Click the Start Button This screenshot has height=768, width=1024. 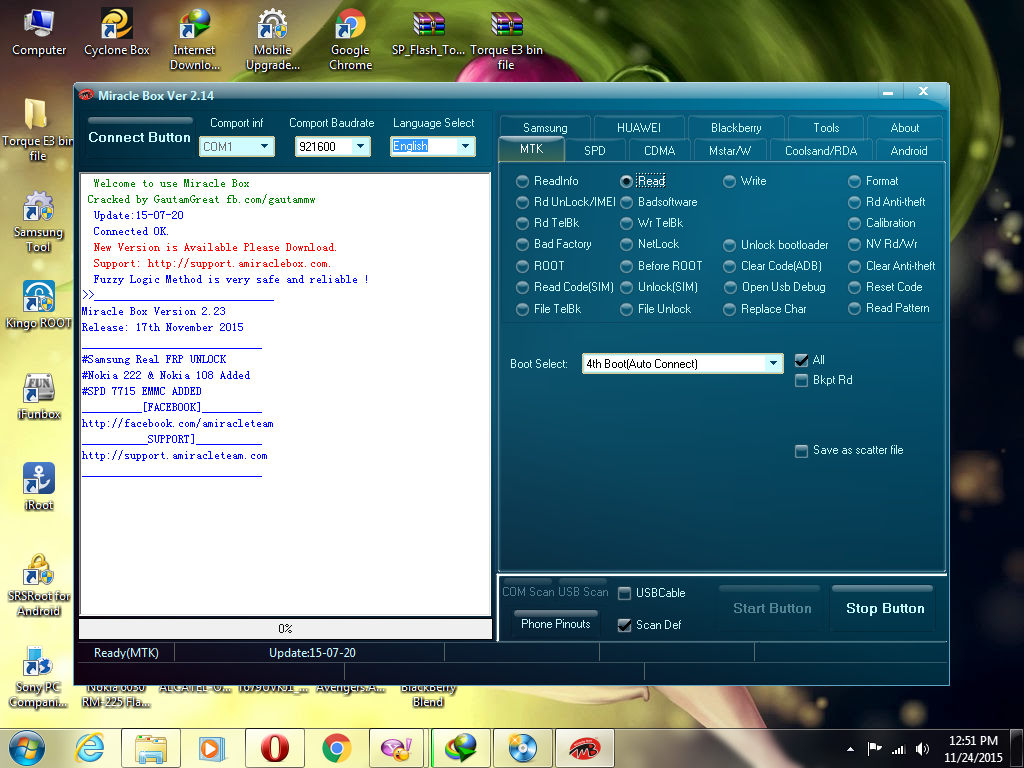tap(772, 608)
